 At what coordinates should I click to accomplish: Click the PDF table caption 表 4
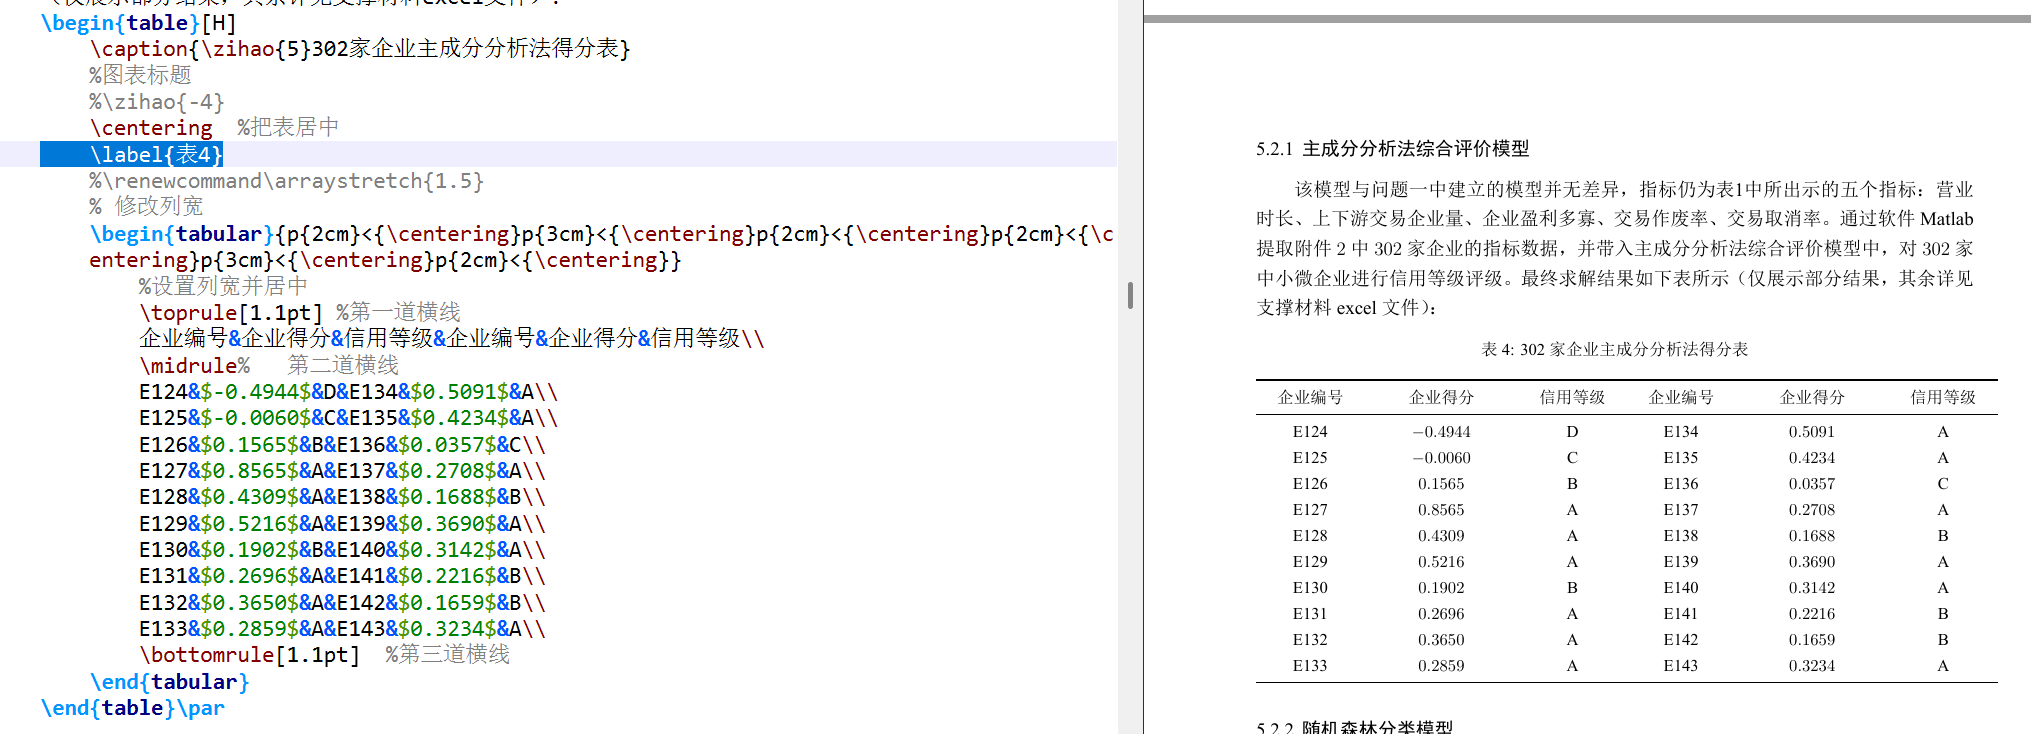click(x=1615, y=349)
